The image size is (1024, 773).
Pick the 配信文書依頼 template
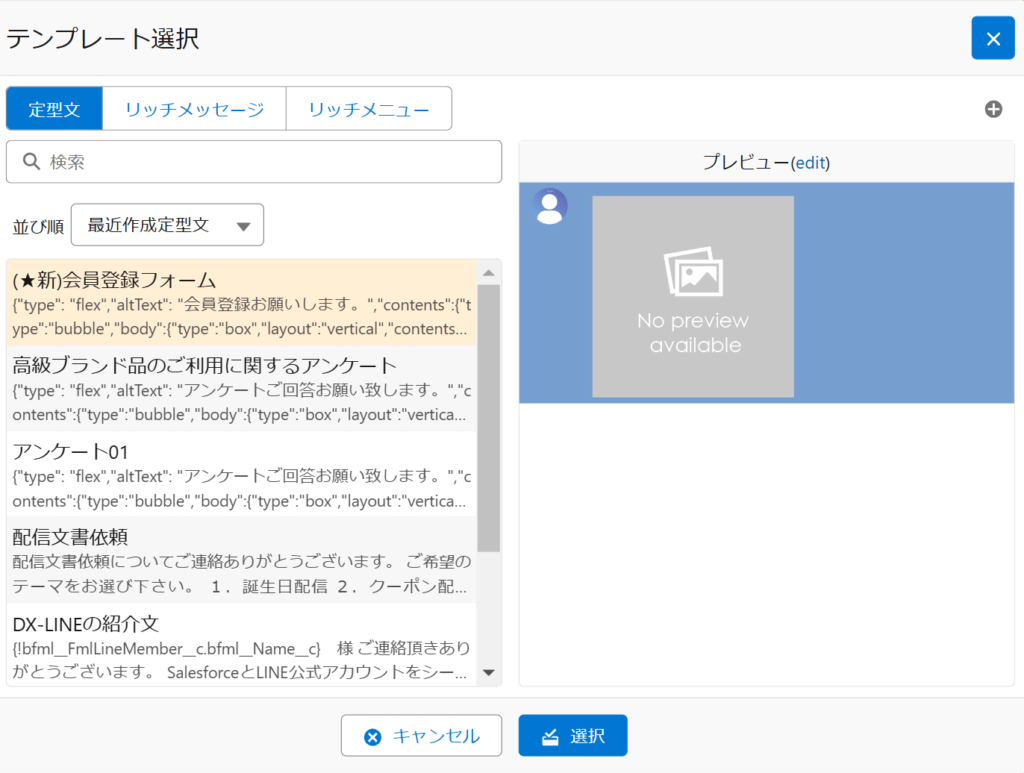(240, 560)
